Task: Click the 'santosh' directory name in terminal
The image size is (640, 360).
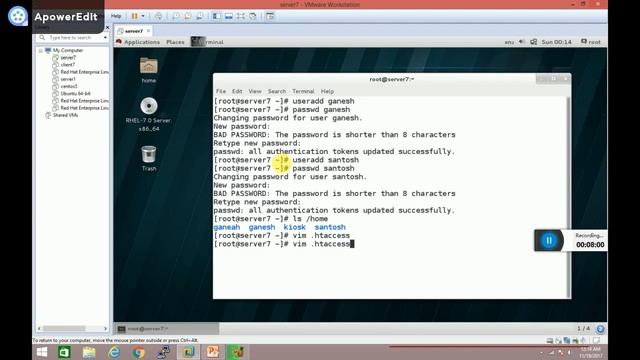Action: tap(330, 227)
